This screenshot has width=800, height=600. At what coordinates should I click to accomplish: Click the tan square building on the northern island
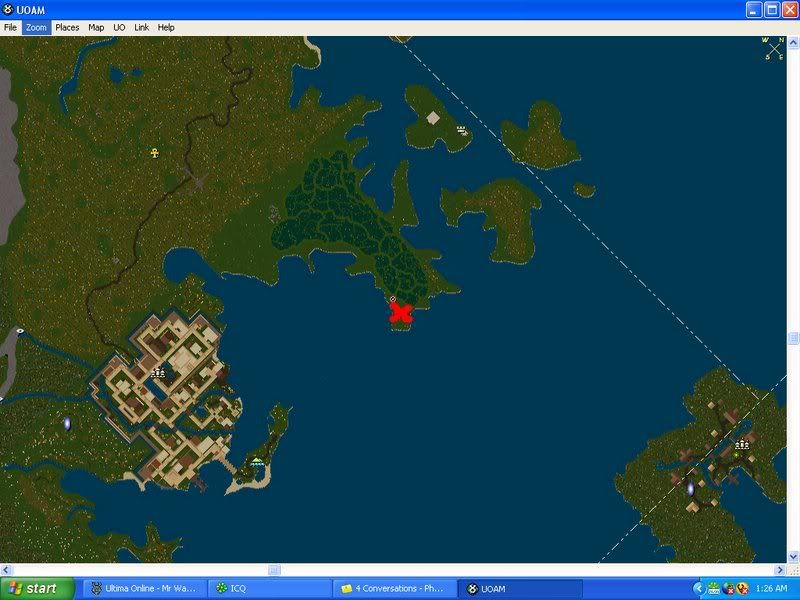433,118
